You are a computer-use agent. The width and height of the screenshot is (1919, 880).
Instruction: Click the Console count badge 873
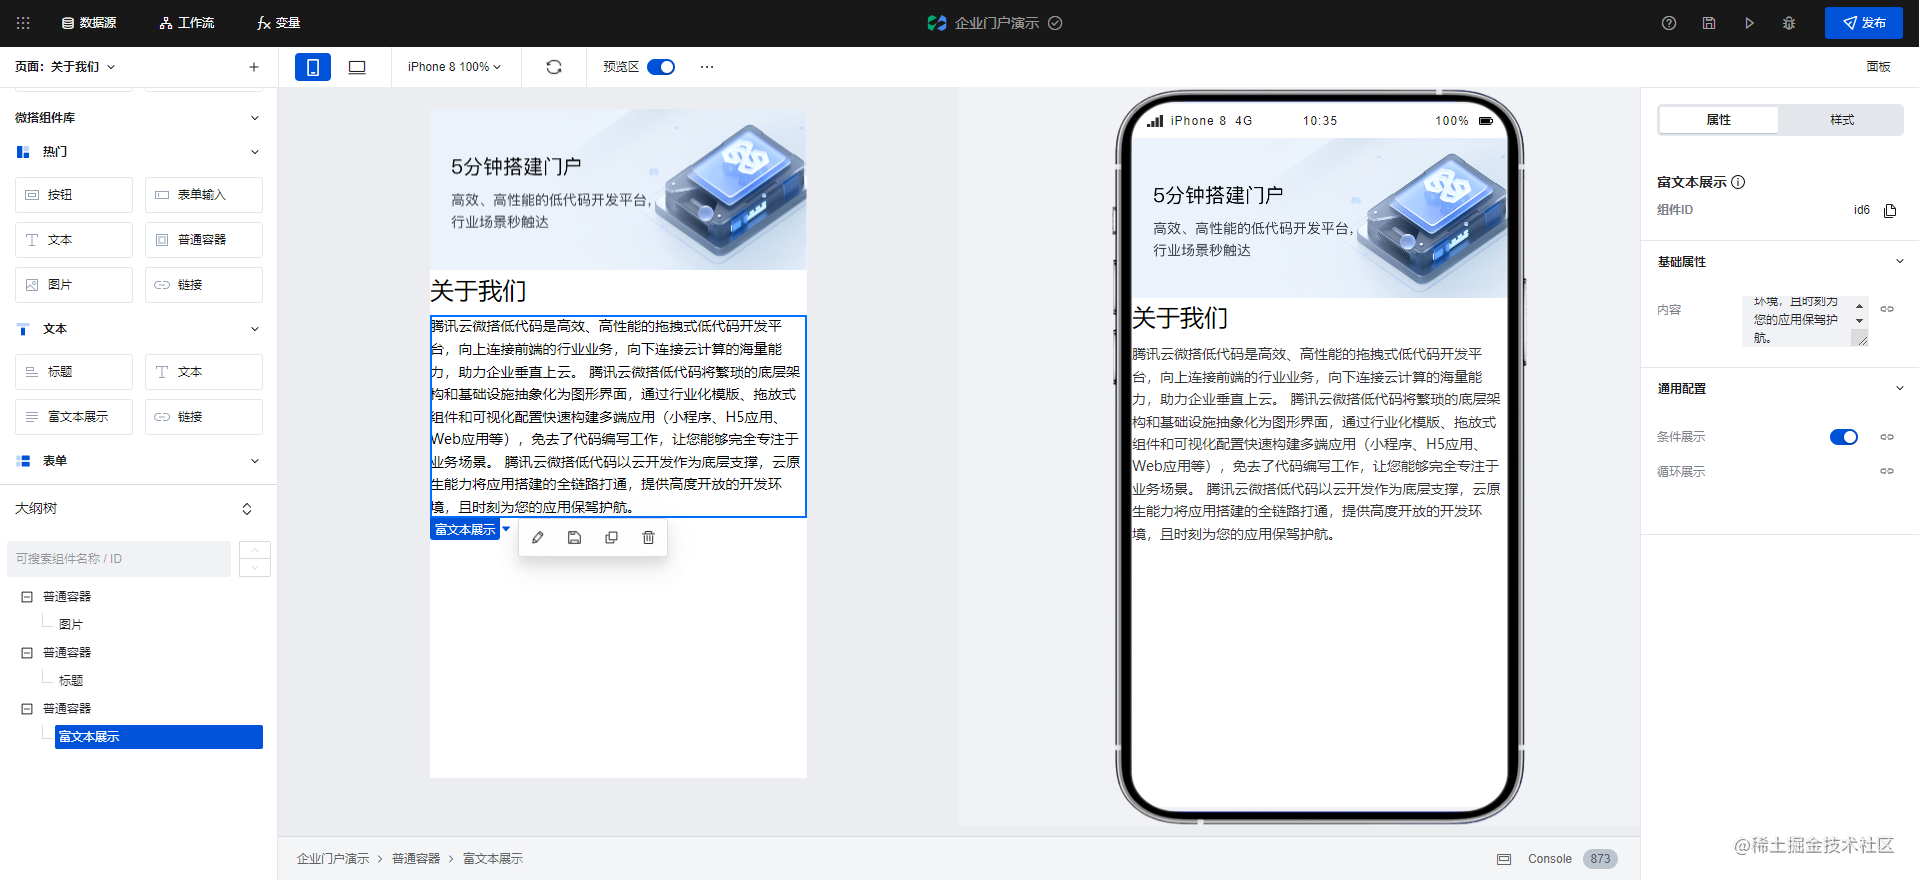point(1600,859)
